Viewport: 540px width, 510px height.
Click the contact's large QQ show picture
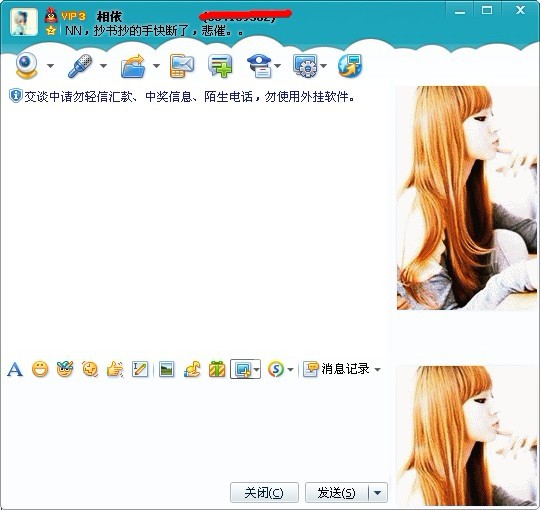[467, 198]
